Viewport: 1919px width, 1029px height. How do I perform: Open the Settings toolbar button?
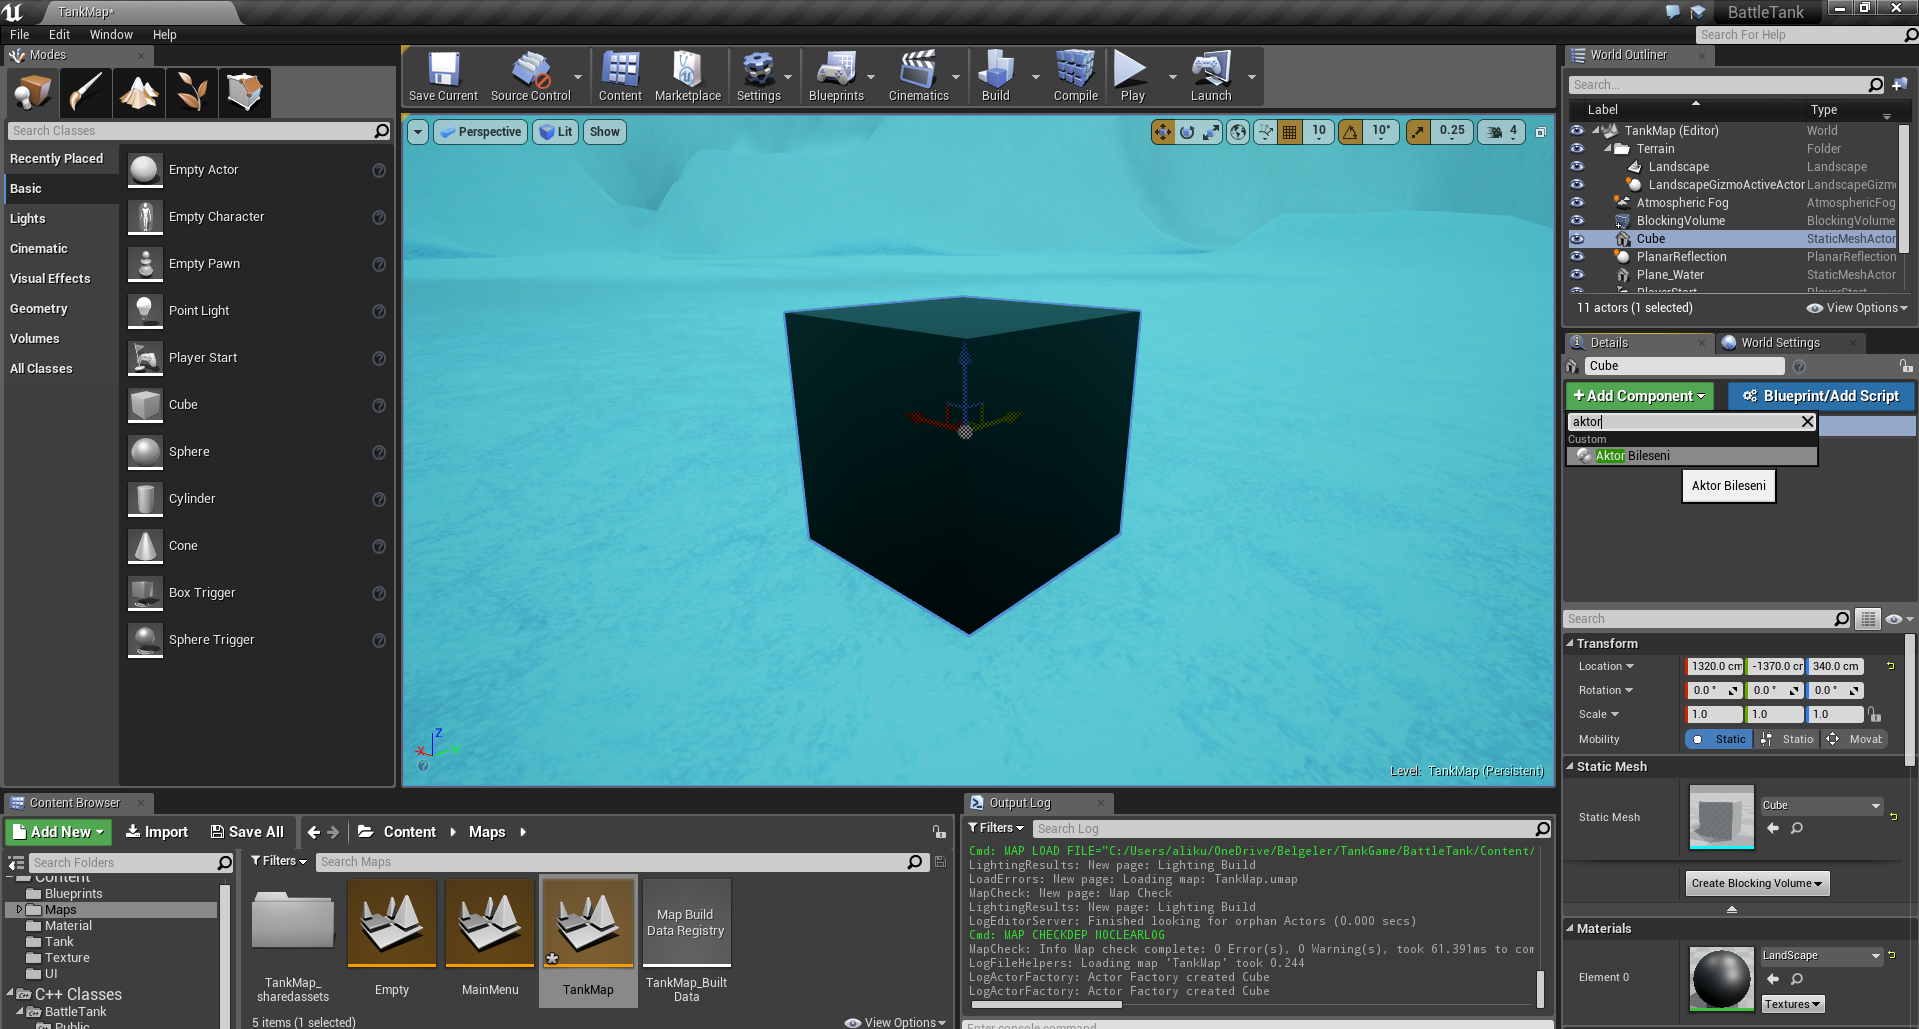click(758, 77)
